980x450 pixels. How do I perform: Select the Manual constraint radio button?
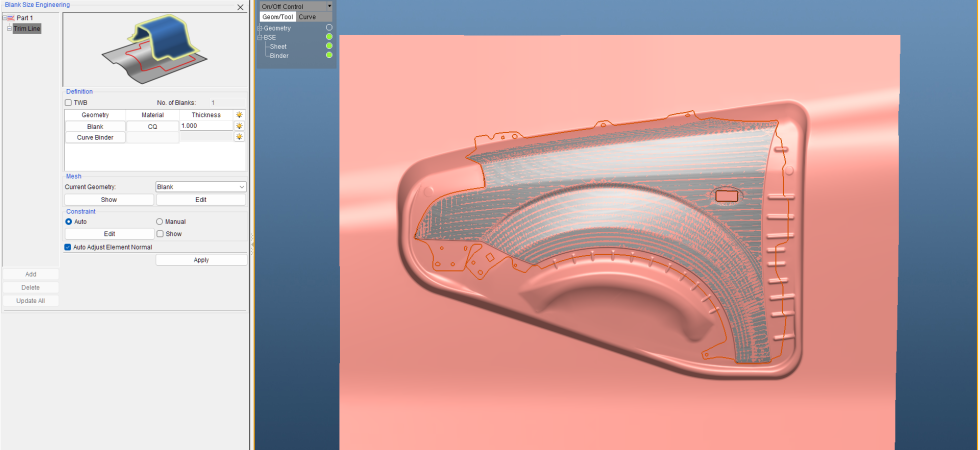(159, 221)
